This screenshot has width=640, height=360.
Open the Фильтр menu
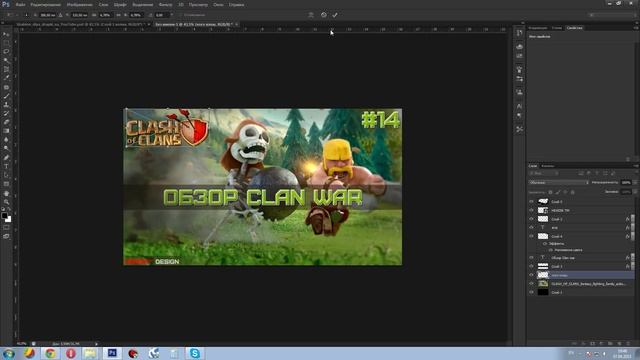pos(165,4)
